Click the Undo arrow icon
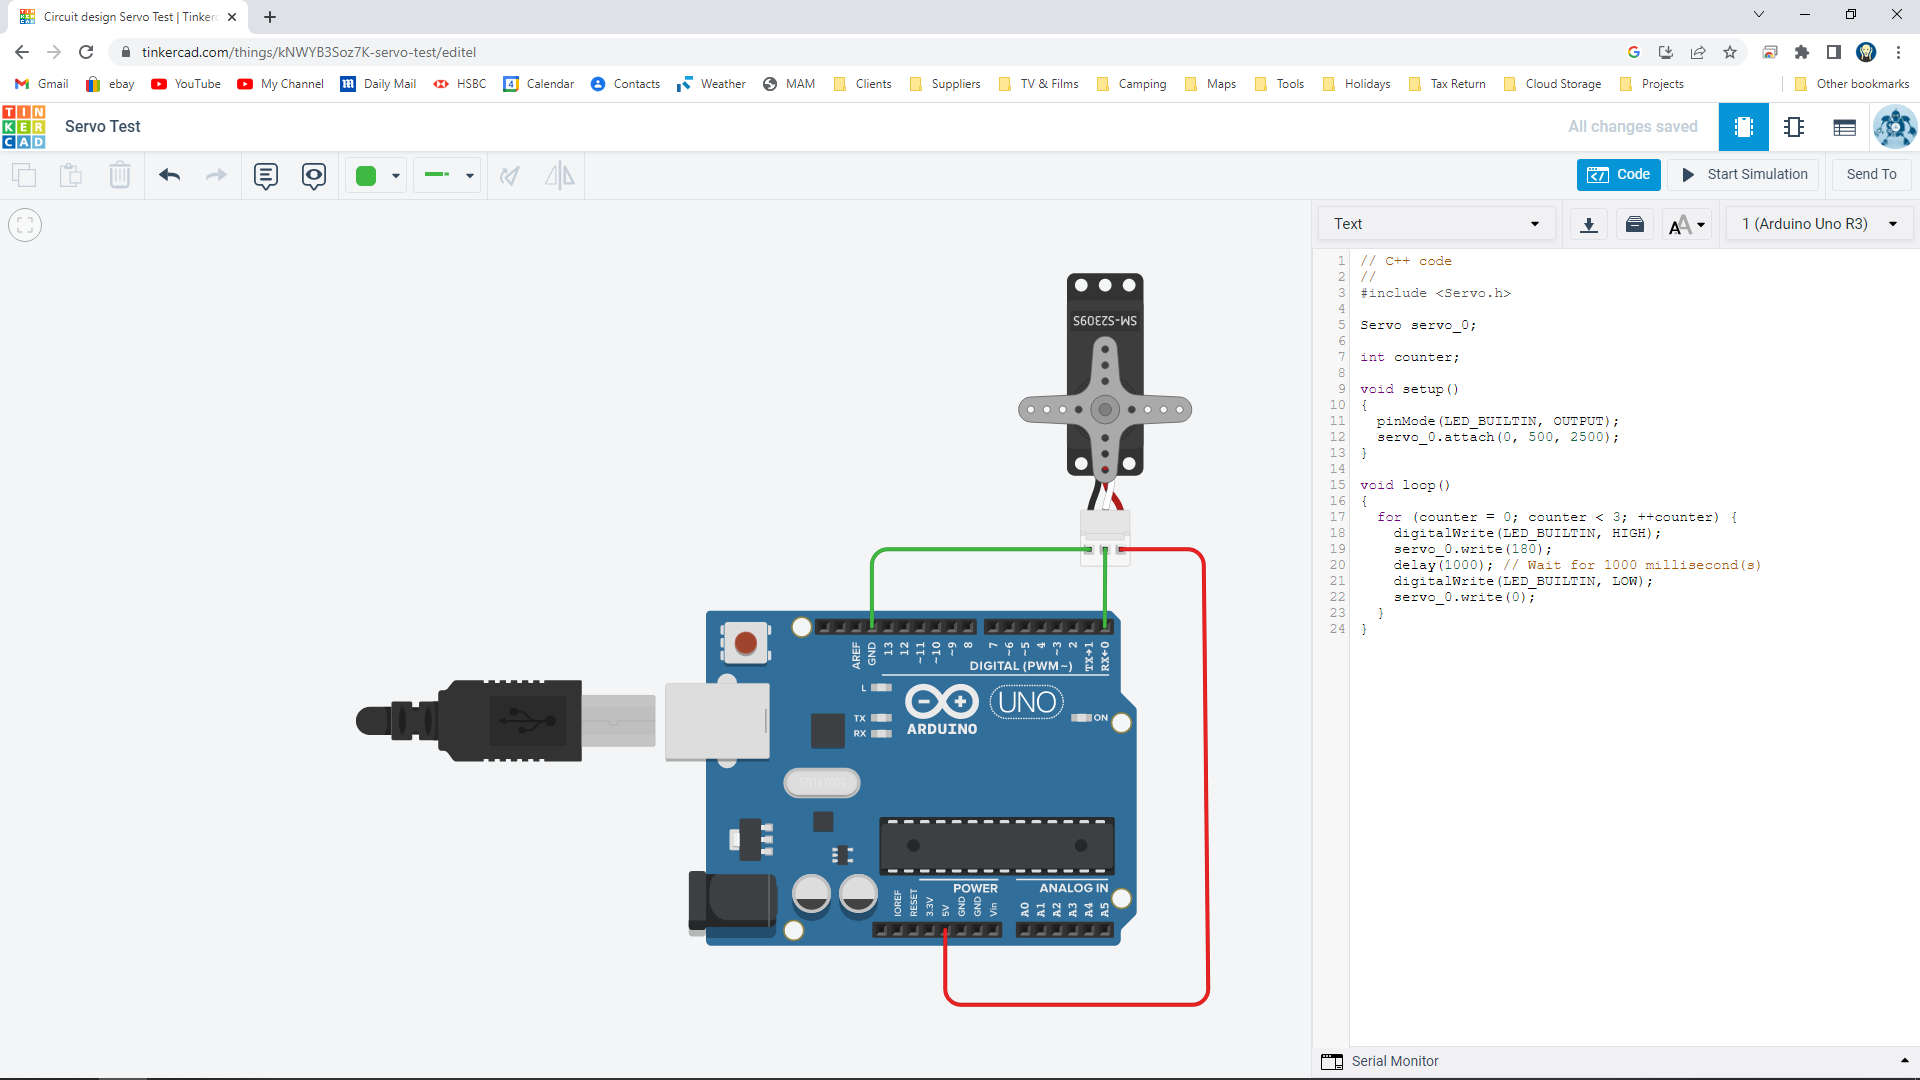1920x1080 pixels. point(170,176)
